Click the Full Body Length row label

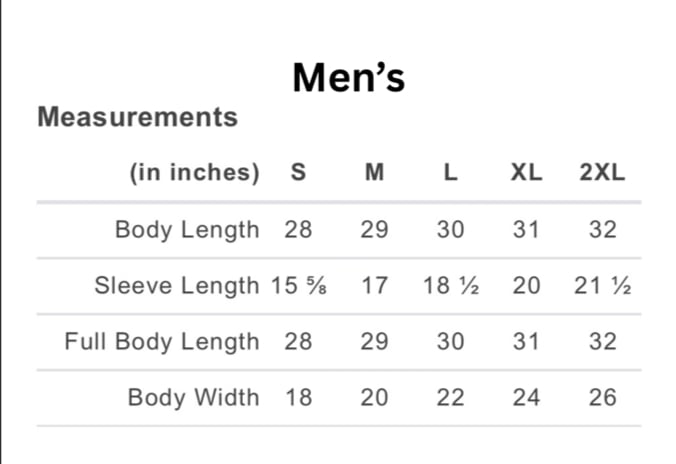(x=162, y=342)
